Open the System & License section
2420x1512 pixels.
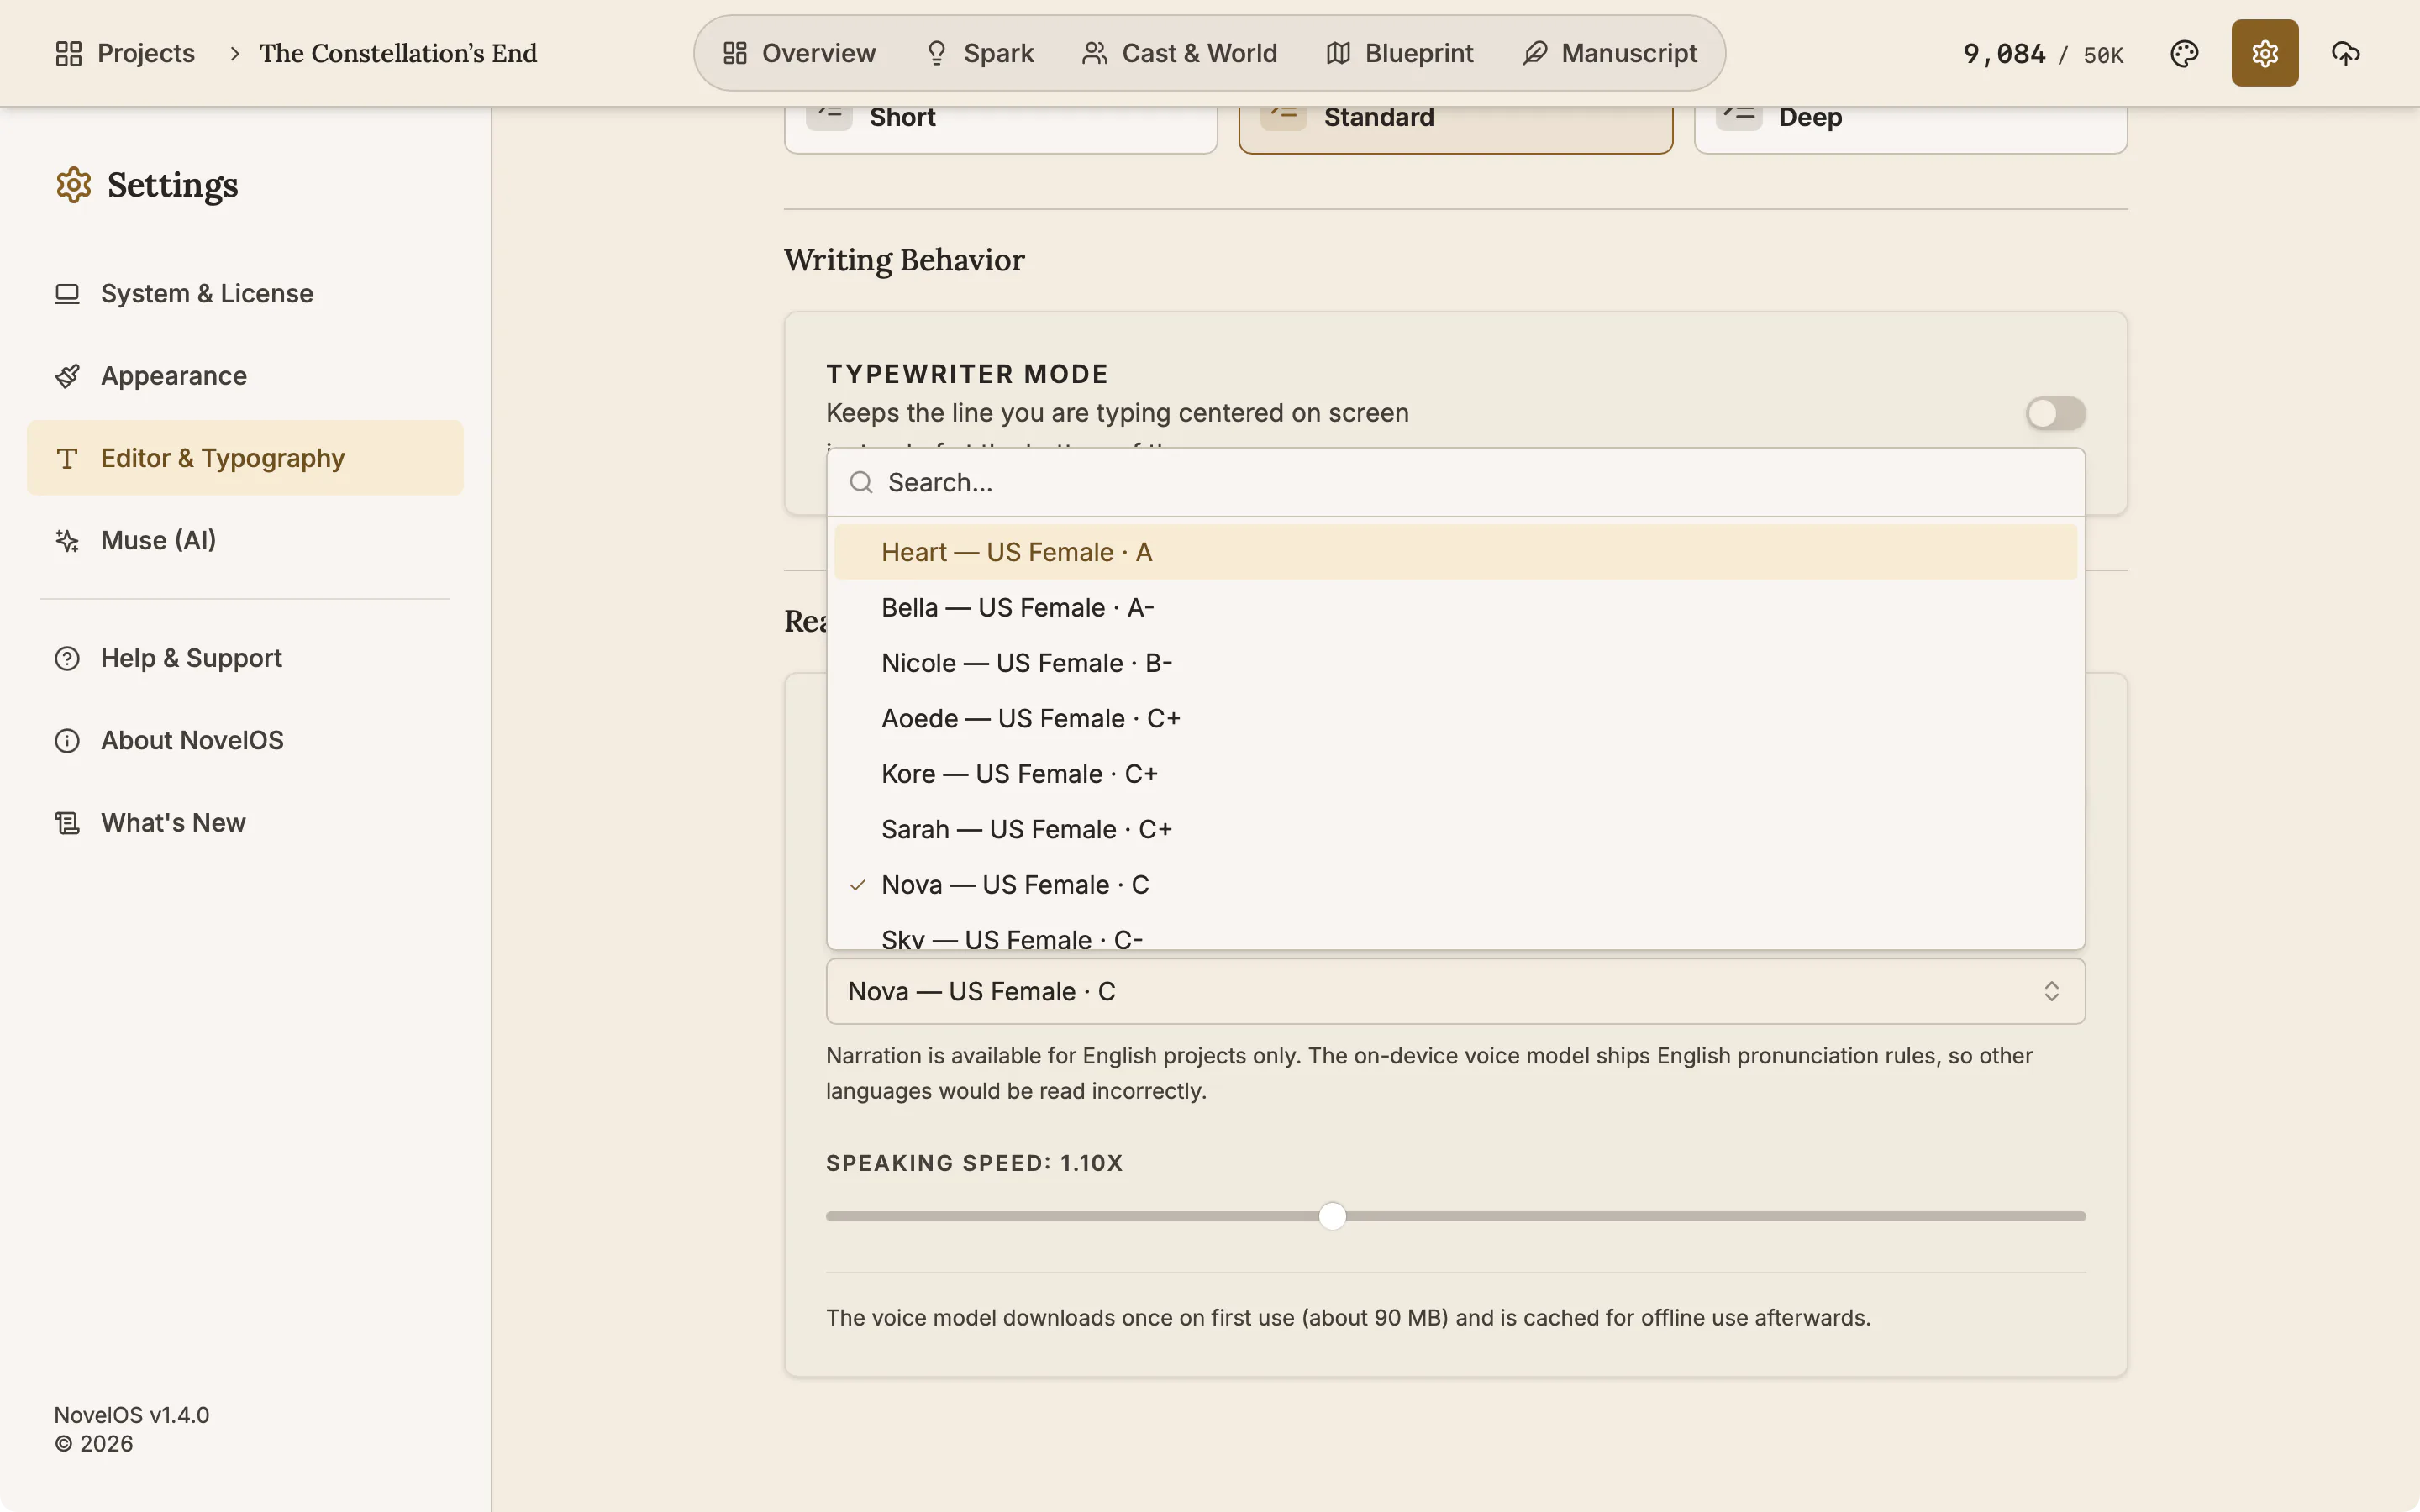[245, 294]
